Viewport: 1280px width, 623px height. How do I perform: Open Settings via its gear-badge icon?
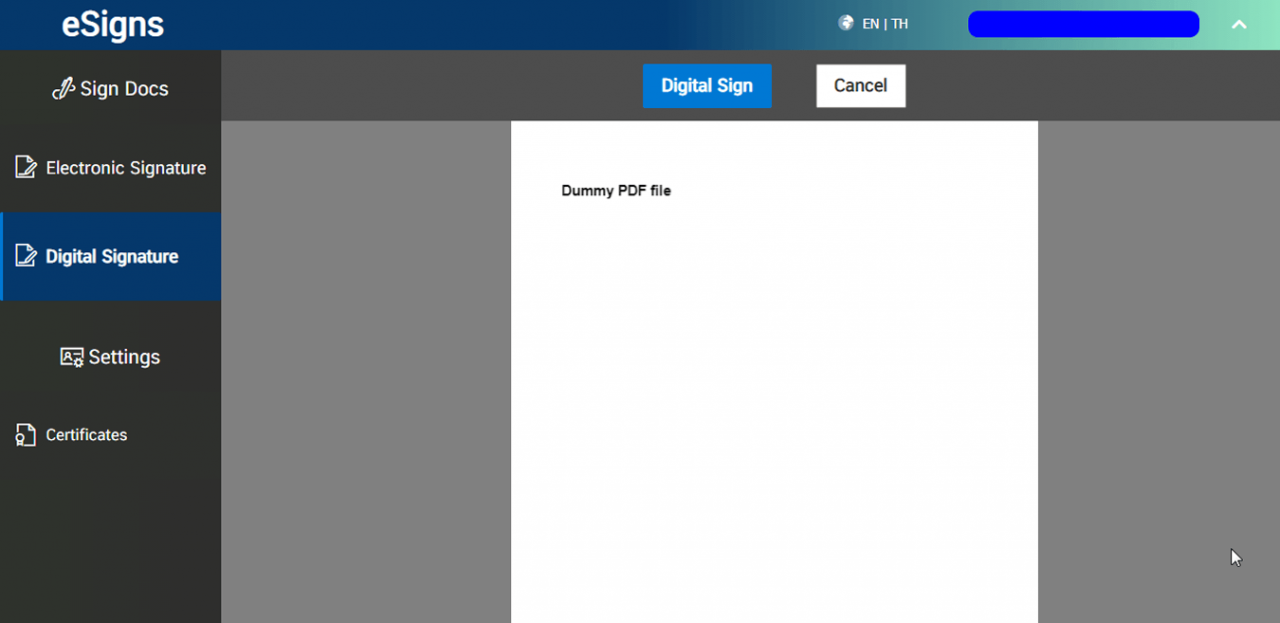click(x=70, y=356)
